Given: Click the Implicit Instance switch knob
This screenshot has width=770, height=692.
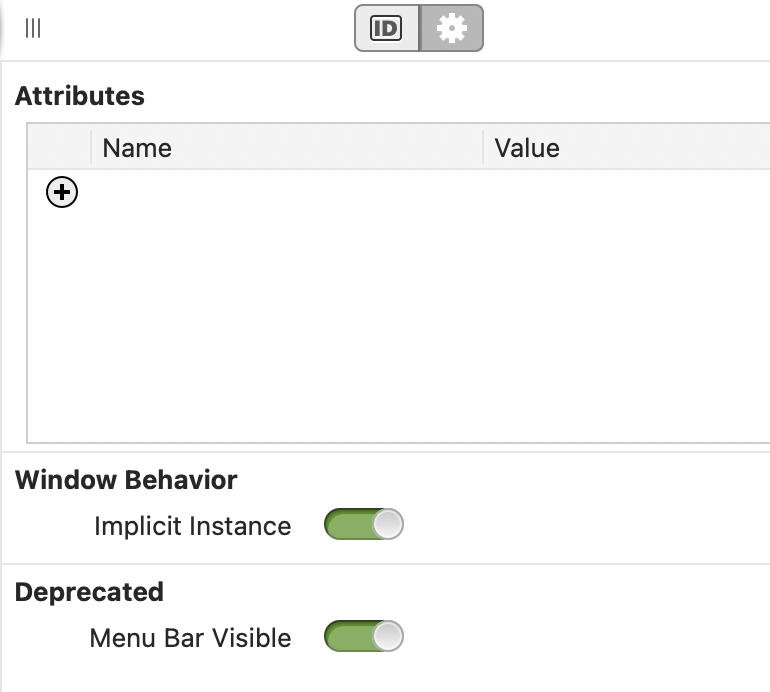Looking at the screenshot, I should [388, 525].
